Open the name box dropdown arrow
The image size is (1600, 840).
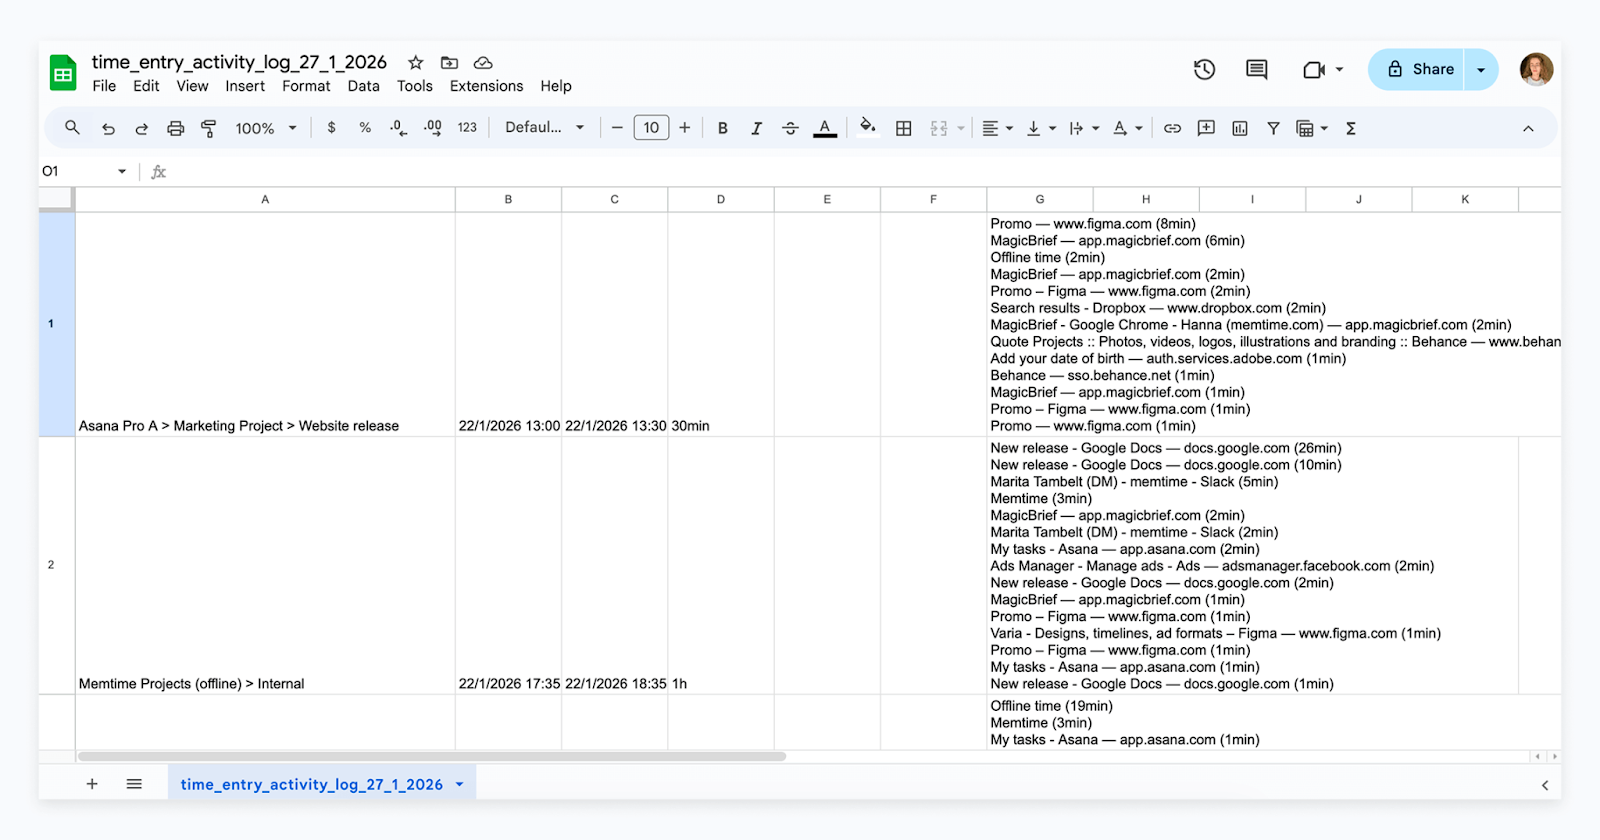tap(122, 172)
